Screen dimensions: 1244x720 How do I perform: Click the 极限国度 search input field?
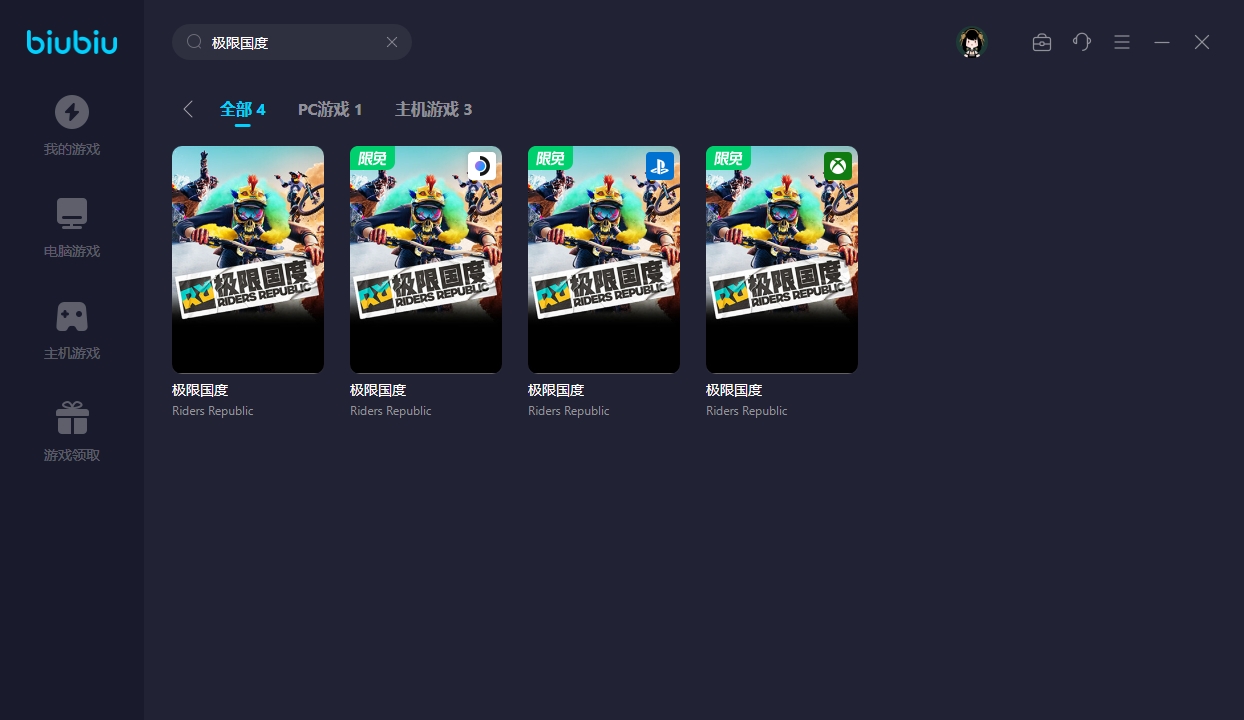tap(290, 42)
